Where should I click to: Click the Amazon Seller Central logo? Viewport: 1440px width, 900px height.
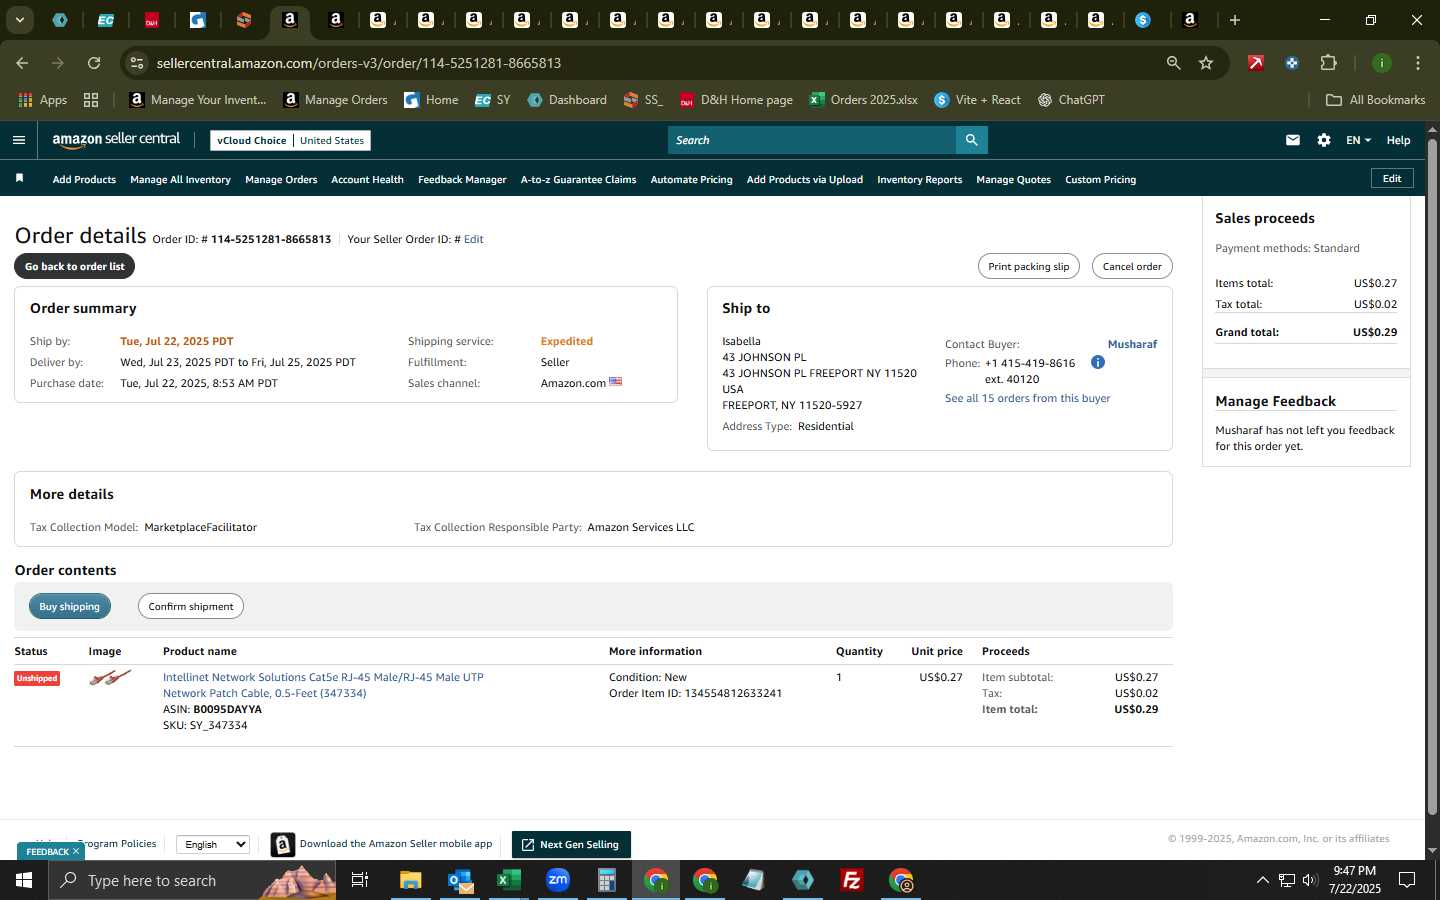click(116, 140)
